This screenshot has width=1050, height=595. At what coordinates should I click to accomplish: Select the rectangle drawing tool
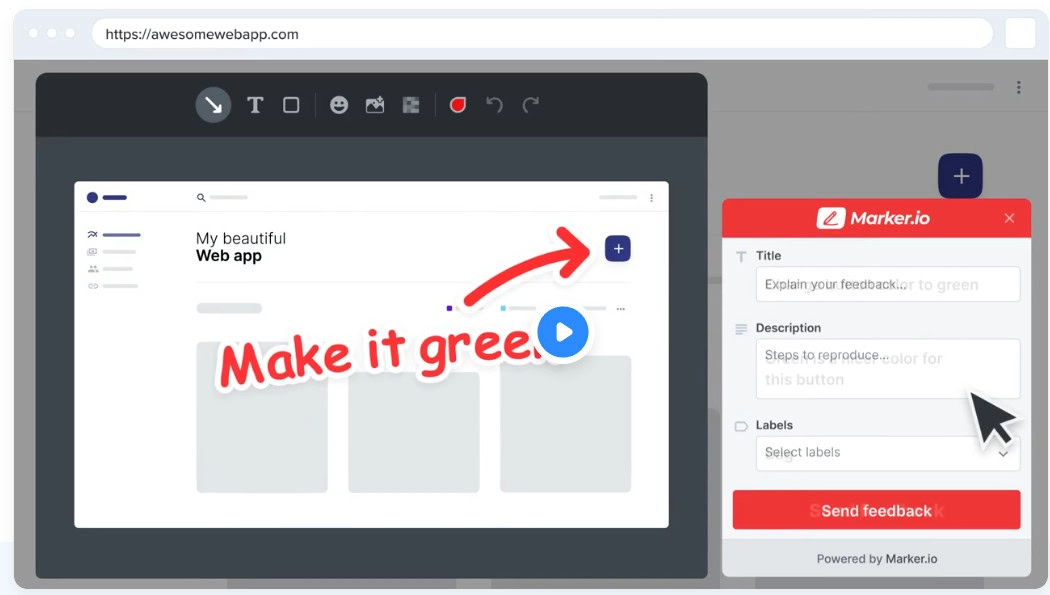point(290,104)
